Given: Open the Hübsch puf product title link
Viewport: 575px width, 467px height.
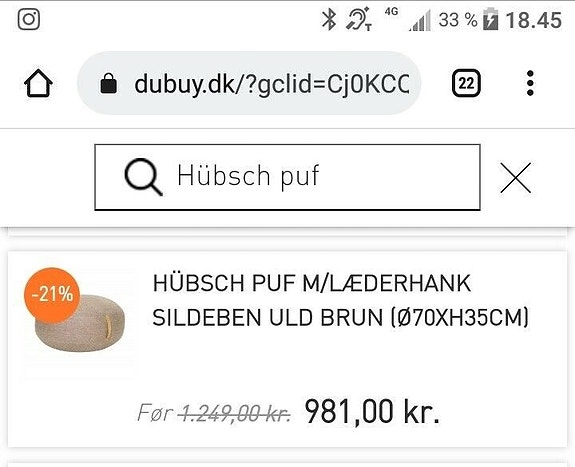Looking at the screenshot, I should (340, 300).
